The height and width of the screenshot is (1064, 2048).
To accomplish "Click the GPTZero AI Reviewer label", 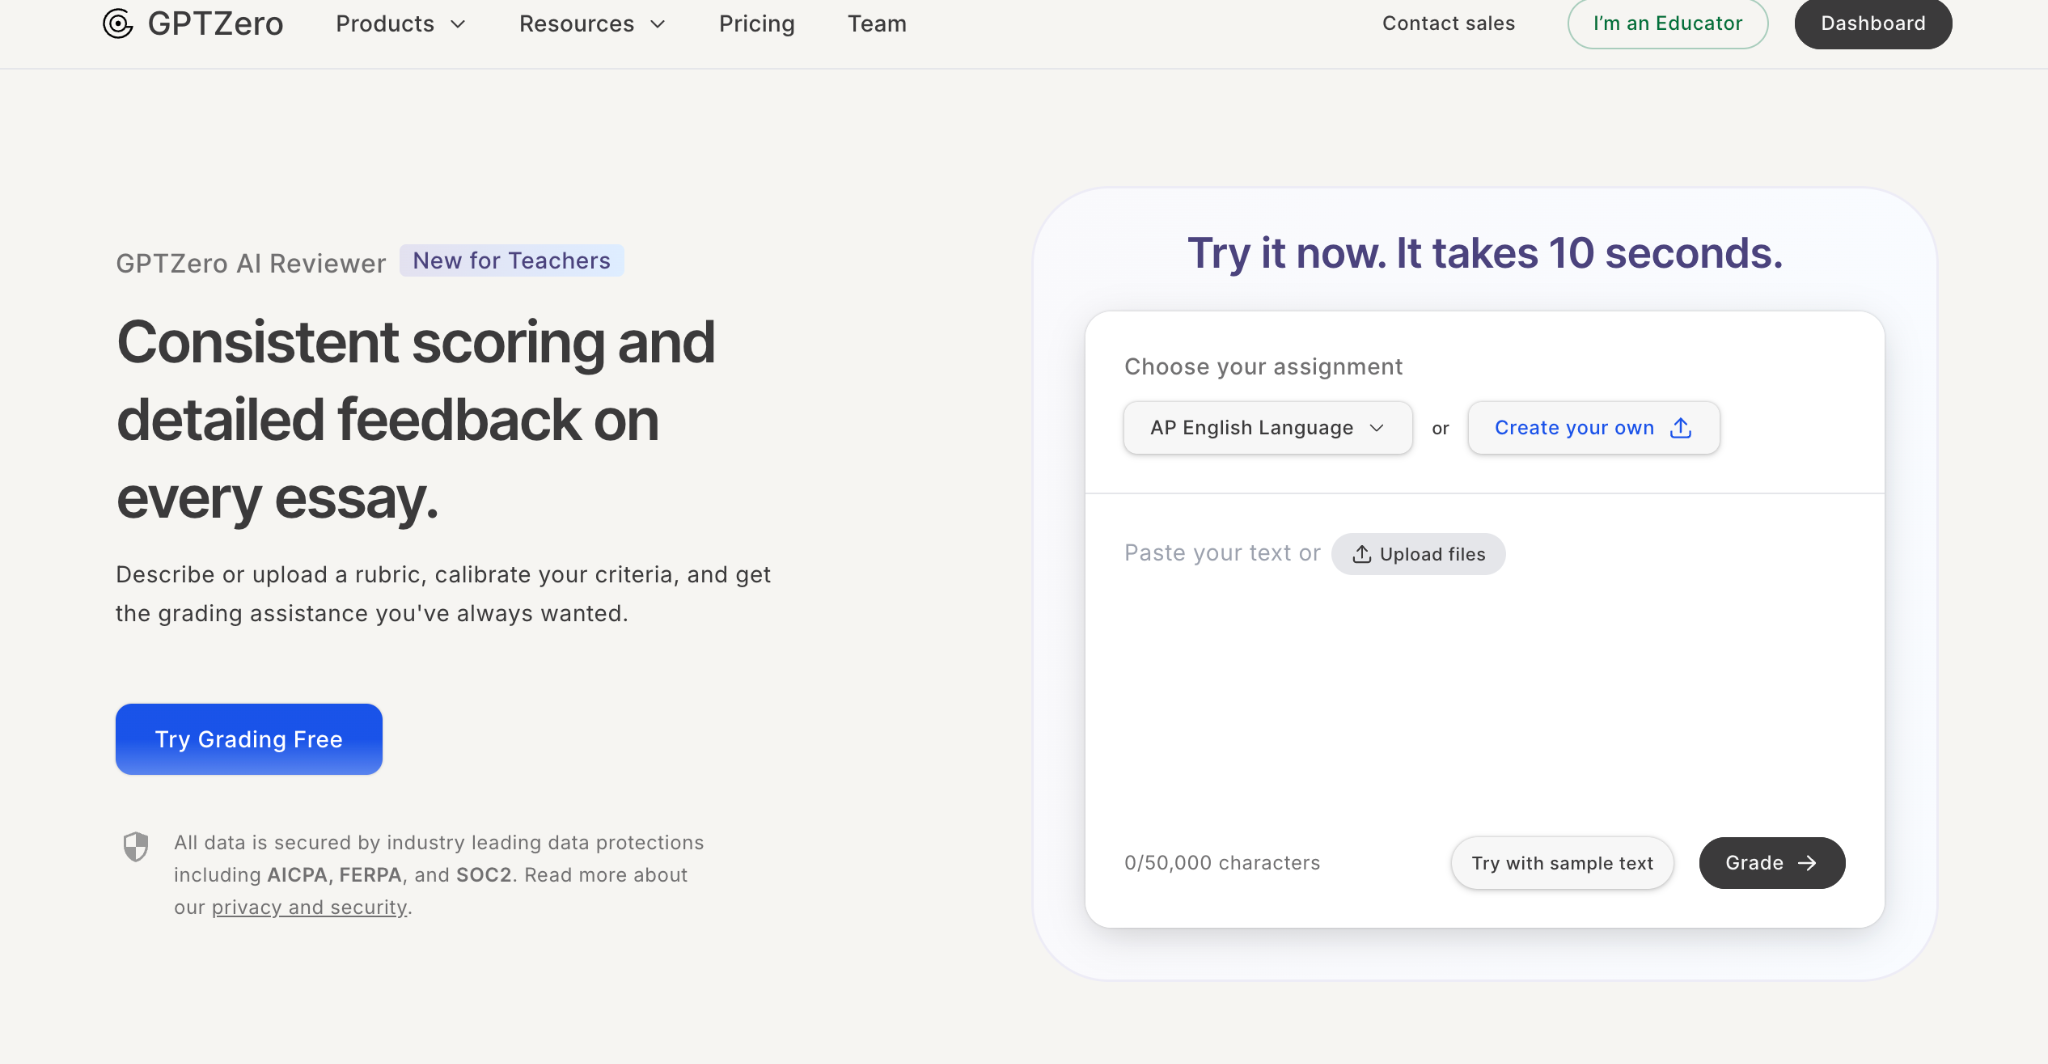I will [x=251, y=264].
